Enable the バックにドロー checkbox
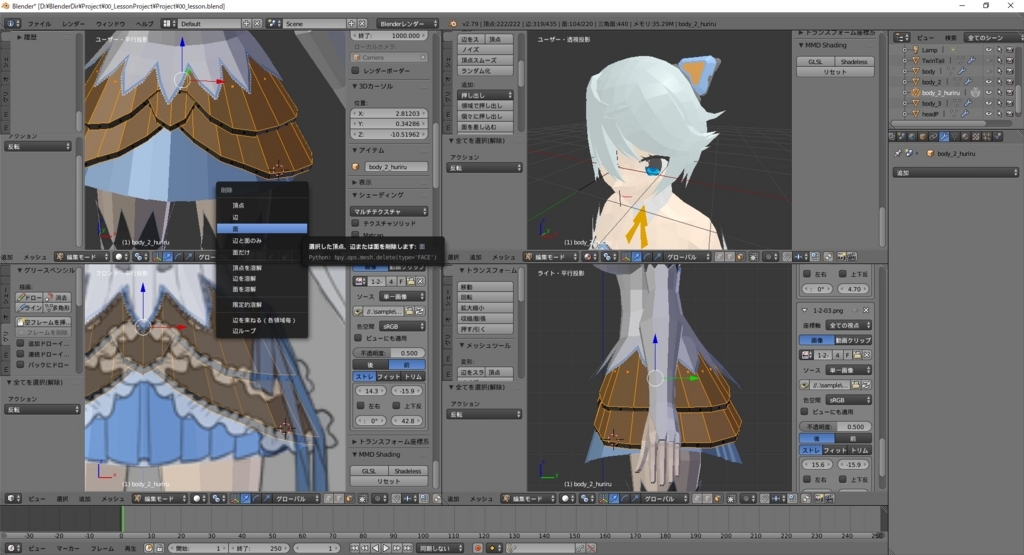Screen dimensions: 1024x555 tap(20, 364)
